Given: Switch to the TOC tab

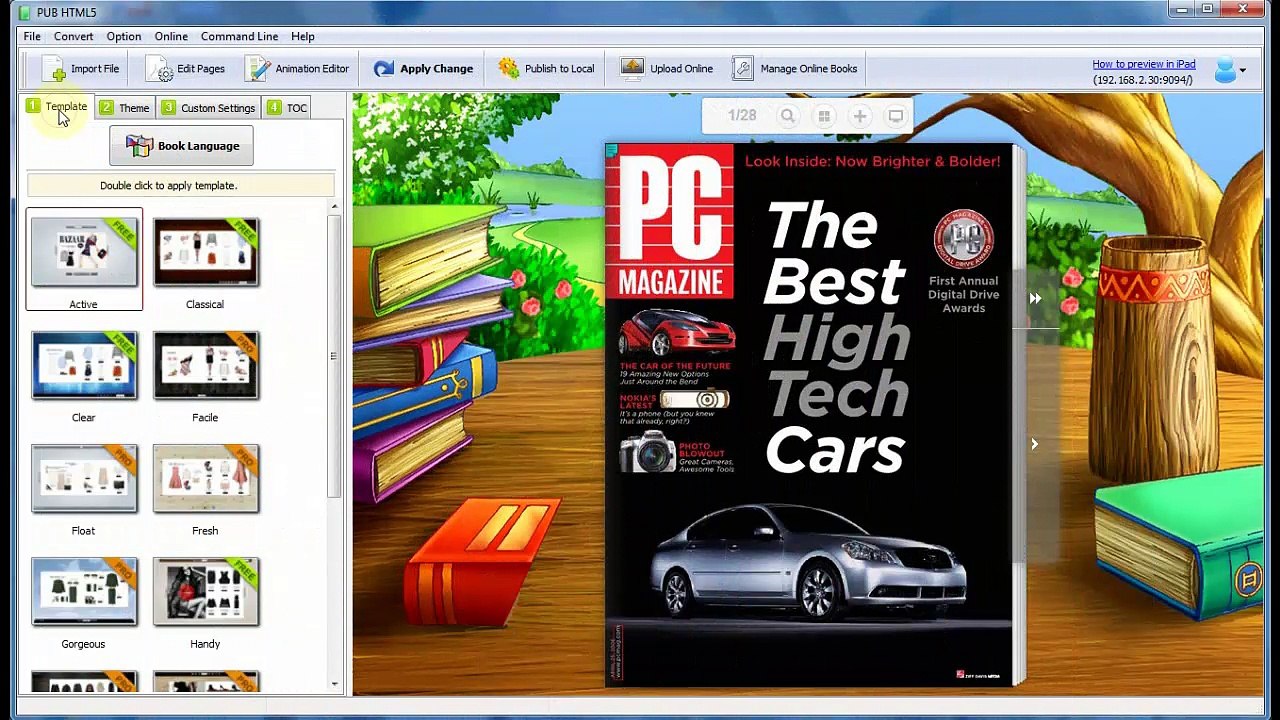Looking at the screenshot, I should (x=287, y=108).
